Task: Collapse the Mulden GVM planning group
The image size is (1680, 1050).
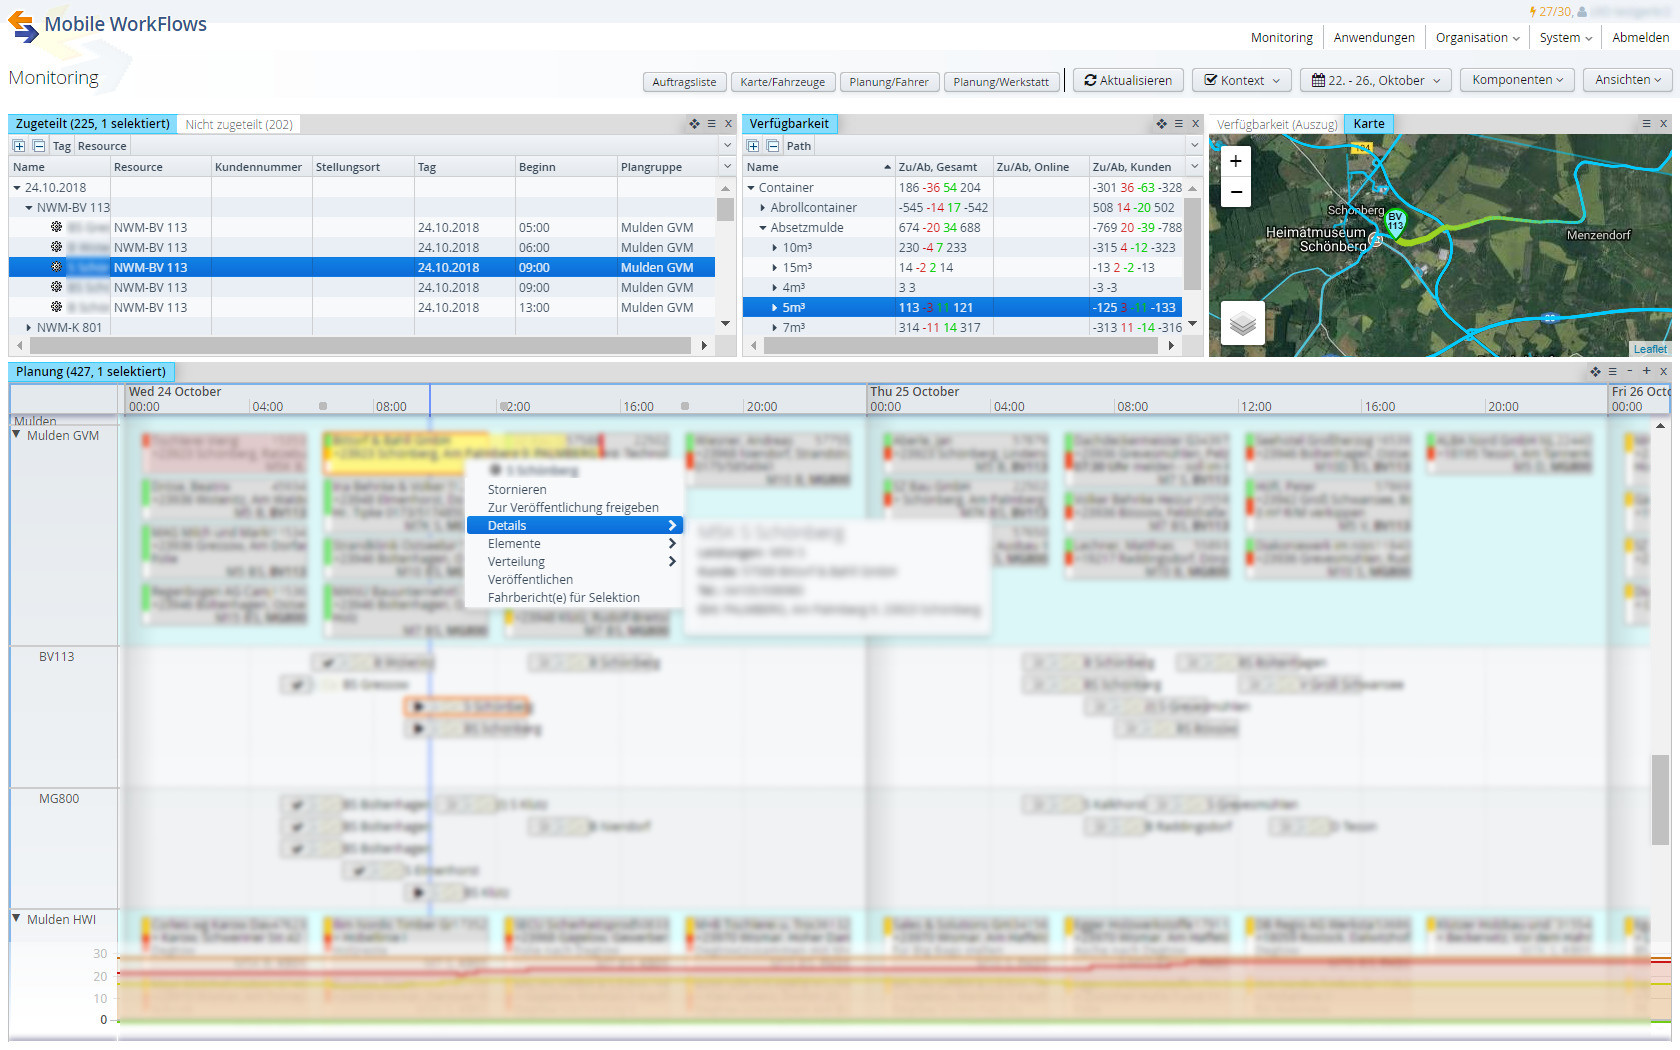Action: click(17, 436)
